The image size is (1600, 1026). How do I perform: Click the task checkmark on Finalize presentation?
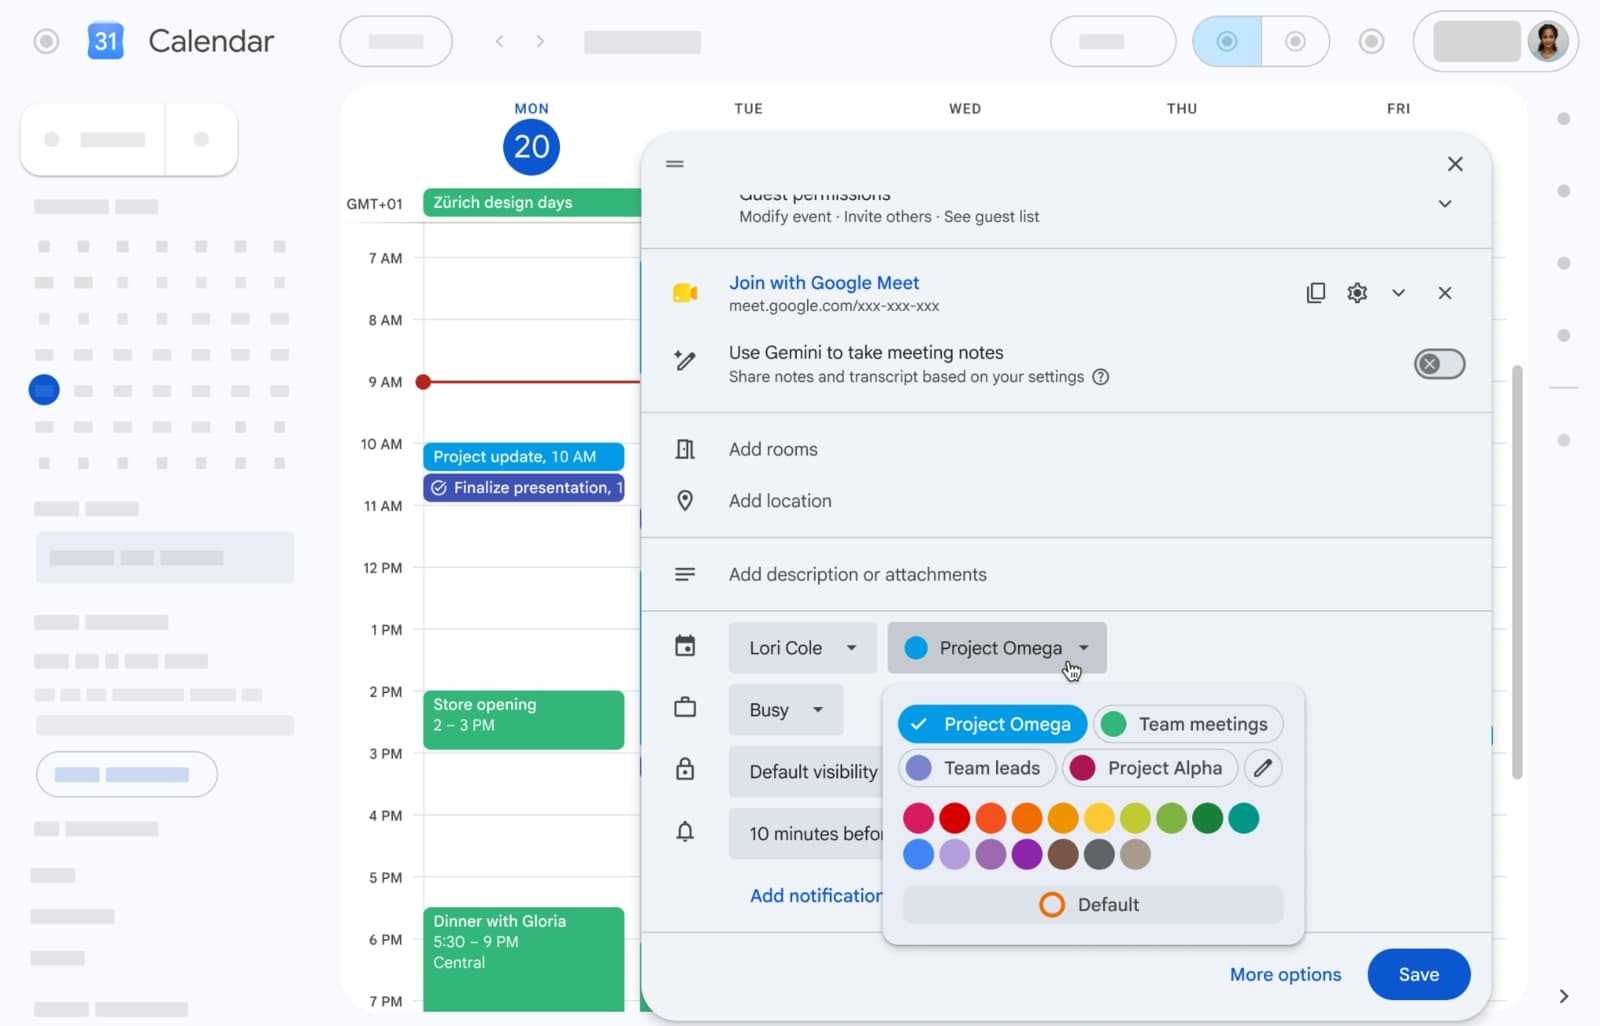pyautogui.click(x=439, y=488)
